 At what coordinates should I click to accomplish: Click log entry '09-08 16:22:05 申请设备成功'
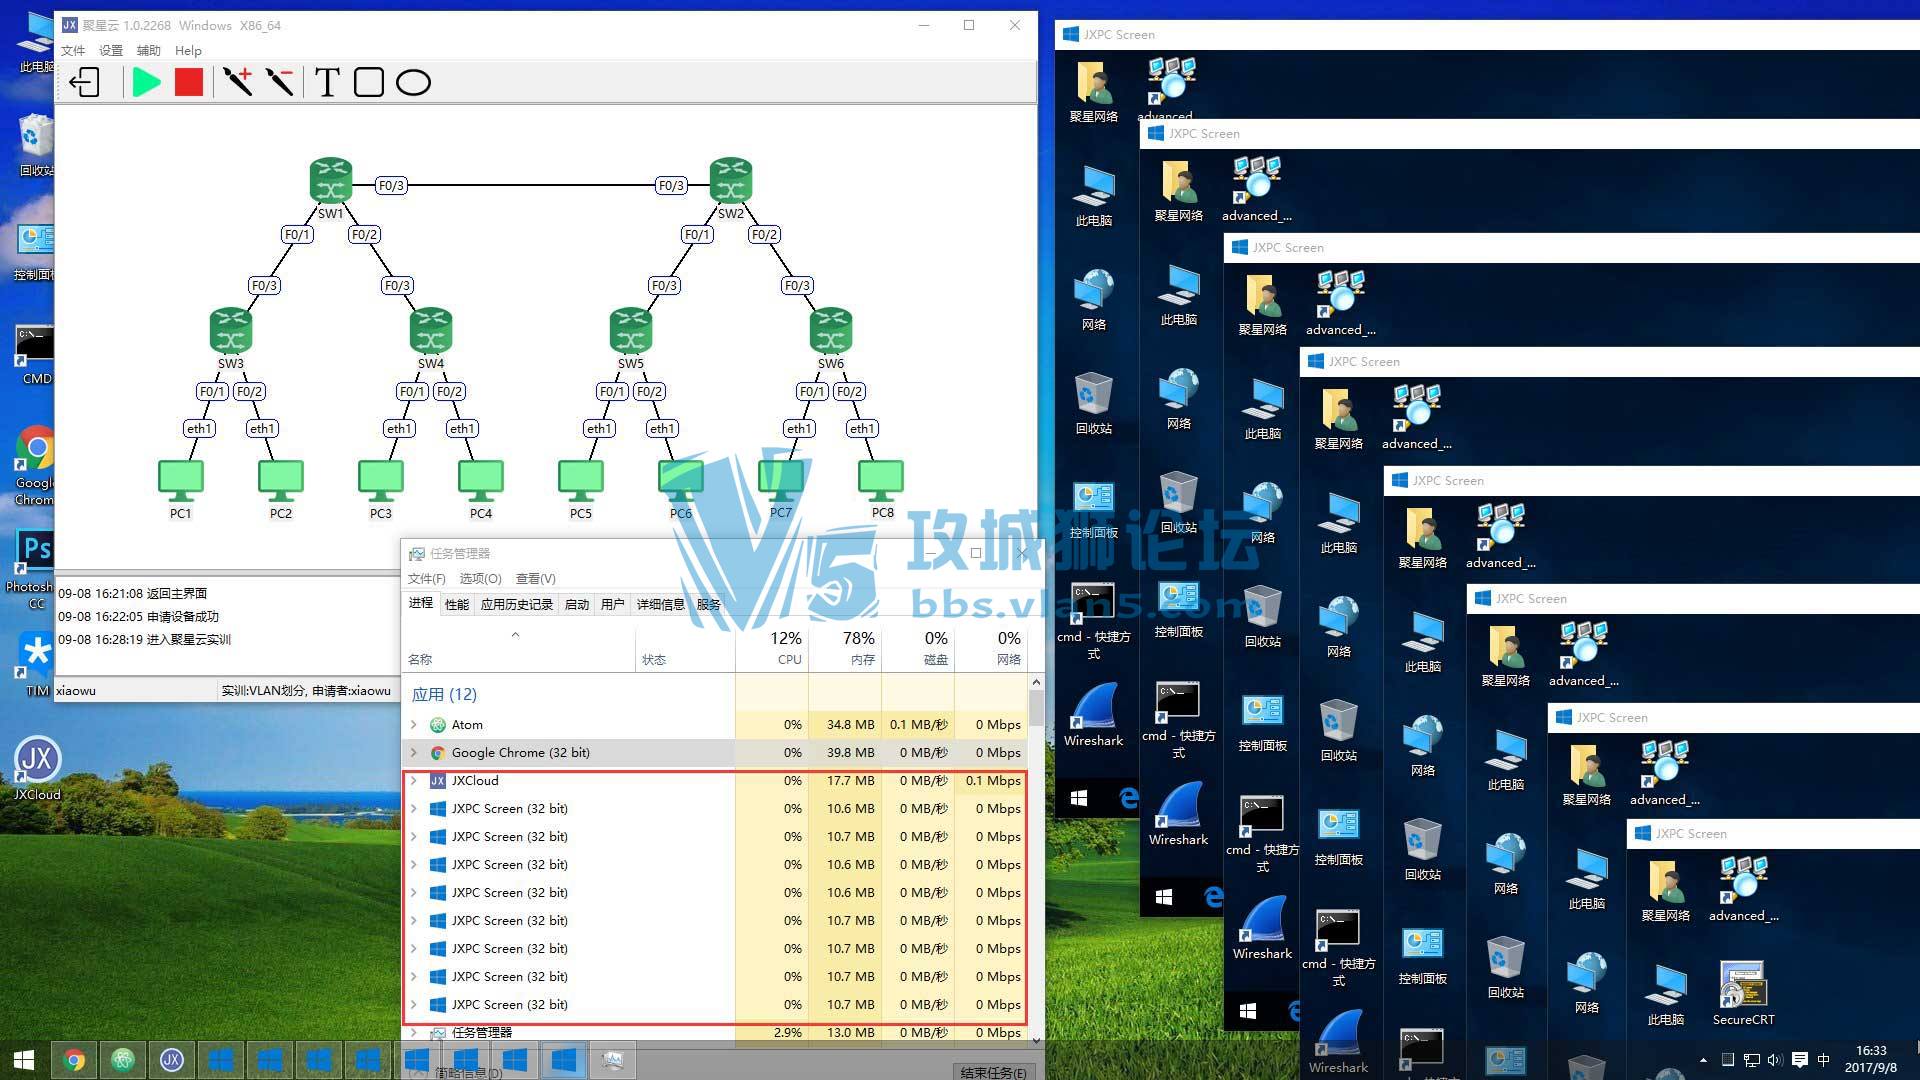138,617
